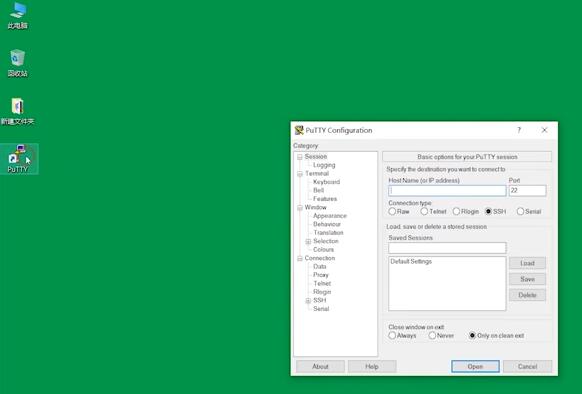Focus the Port input field

pyautogui.click(x=527, y=191)
